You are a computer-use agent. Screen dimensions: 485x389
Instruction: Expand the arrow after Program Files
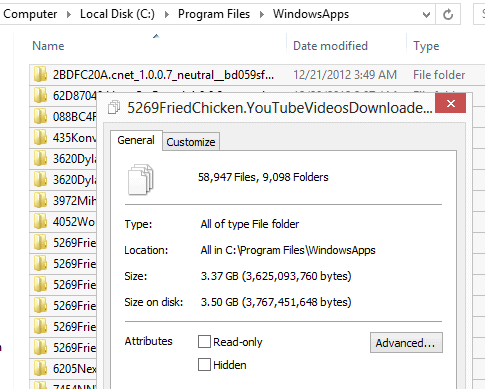pyautogui.click(x=262, y=14)
